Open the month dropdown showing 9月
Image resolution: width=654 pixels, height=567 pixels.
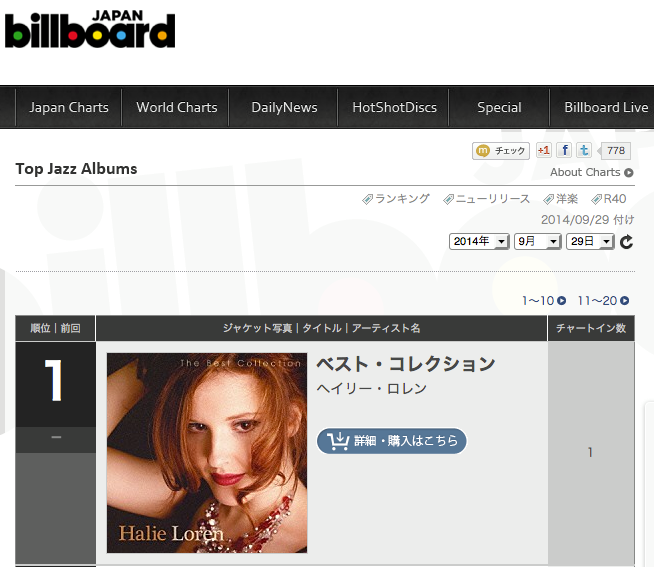click(x=537, y=242)
